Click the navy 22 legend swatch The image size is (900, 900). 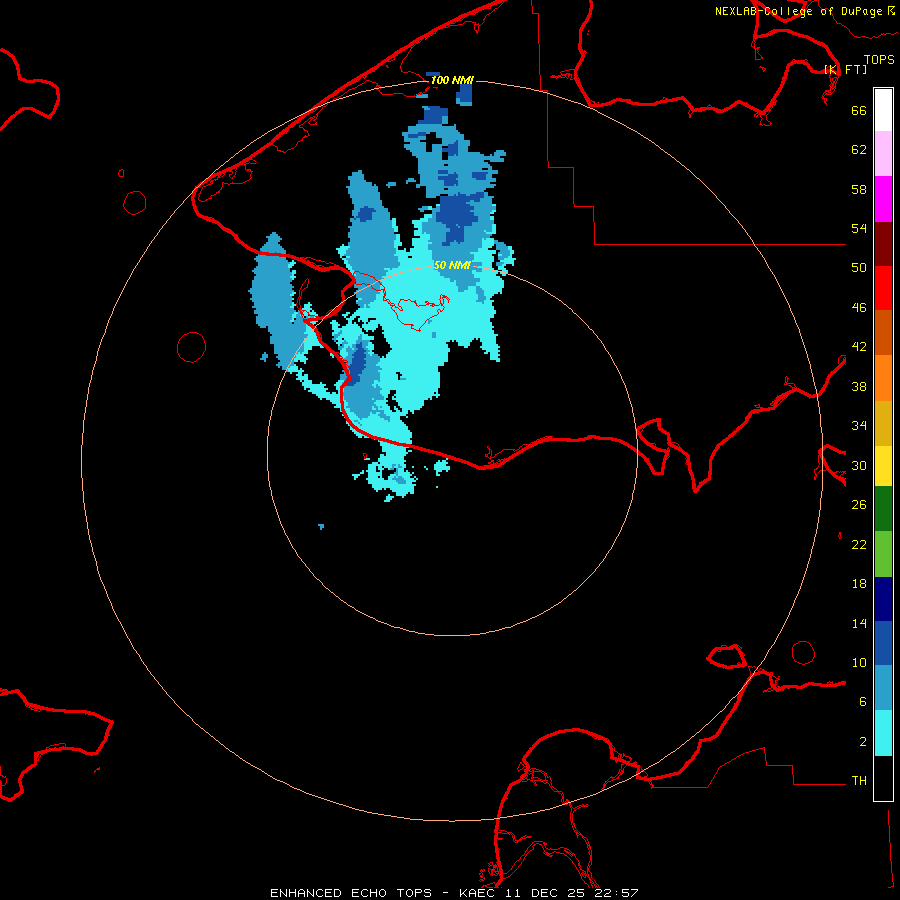(x=883, y=599)
